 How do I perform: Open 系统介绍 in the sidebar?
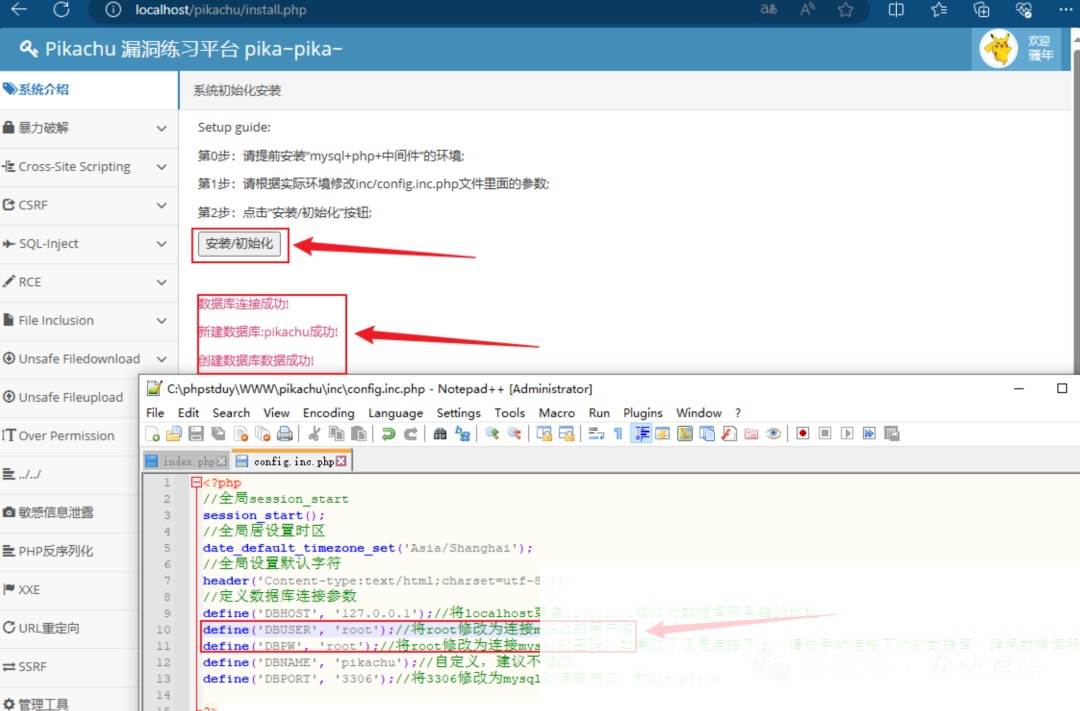coord(89,90)
